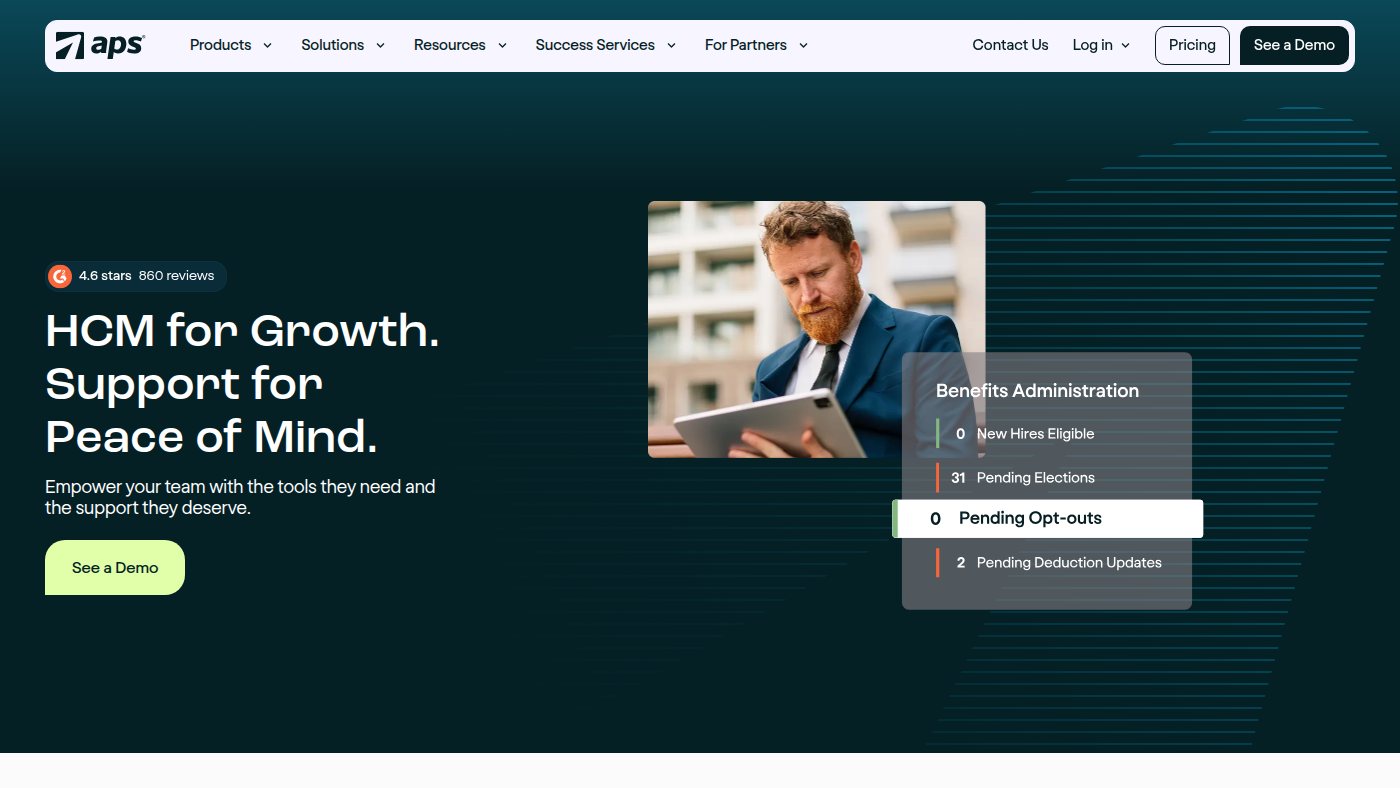Click the G2 orange logo icon
The height and width of the screenshot is (788, 1400).
click(60, 276)
